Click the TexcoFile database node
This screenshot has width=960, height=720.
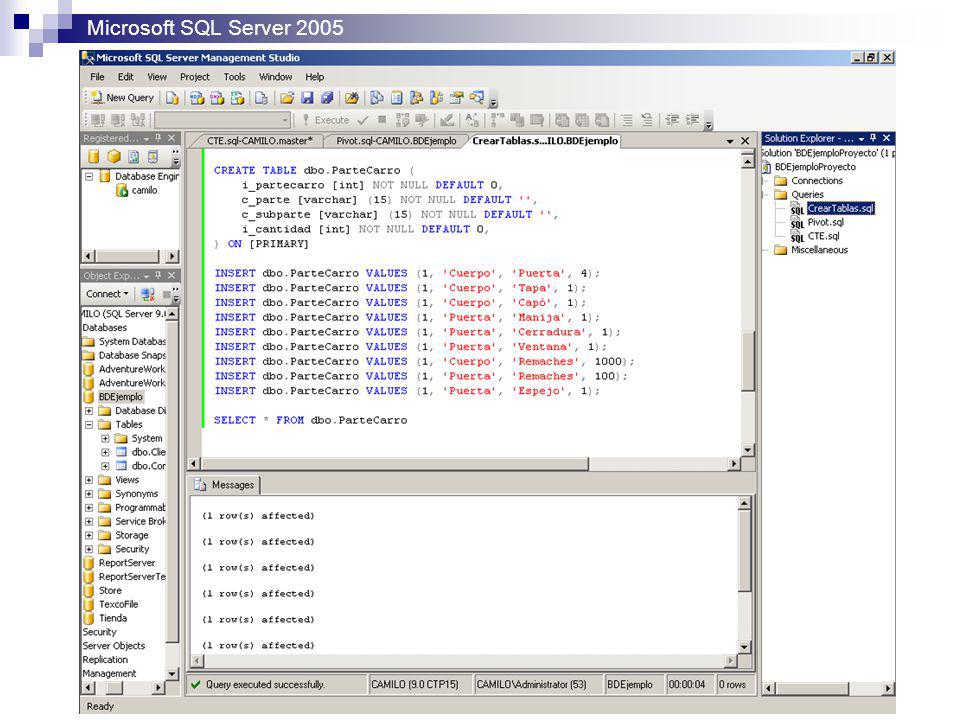[x=118, y=604]
